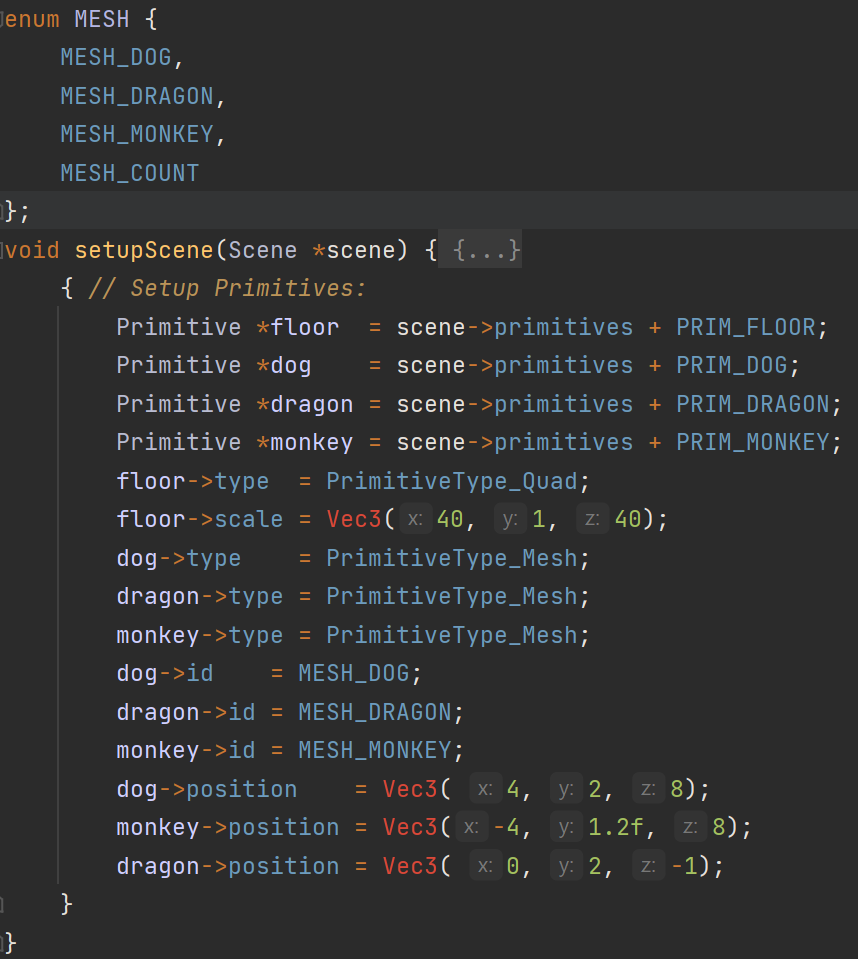The image size is (858, 959).
Task: Click floor->scale member access
Action: click(x=199, y=519)
